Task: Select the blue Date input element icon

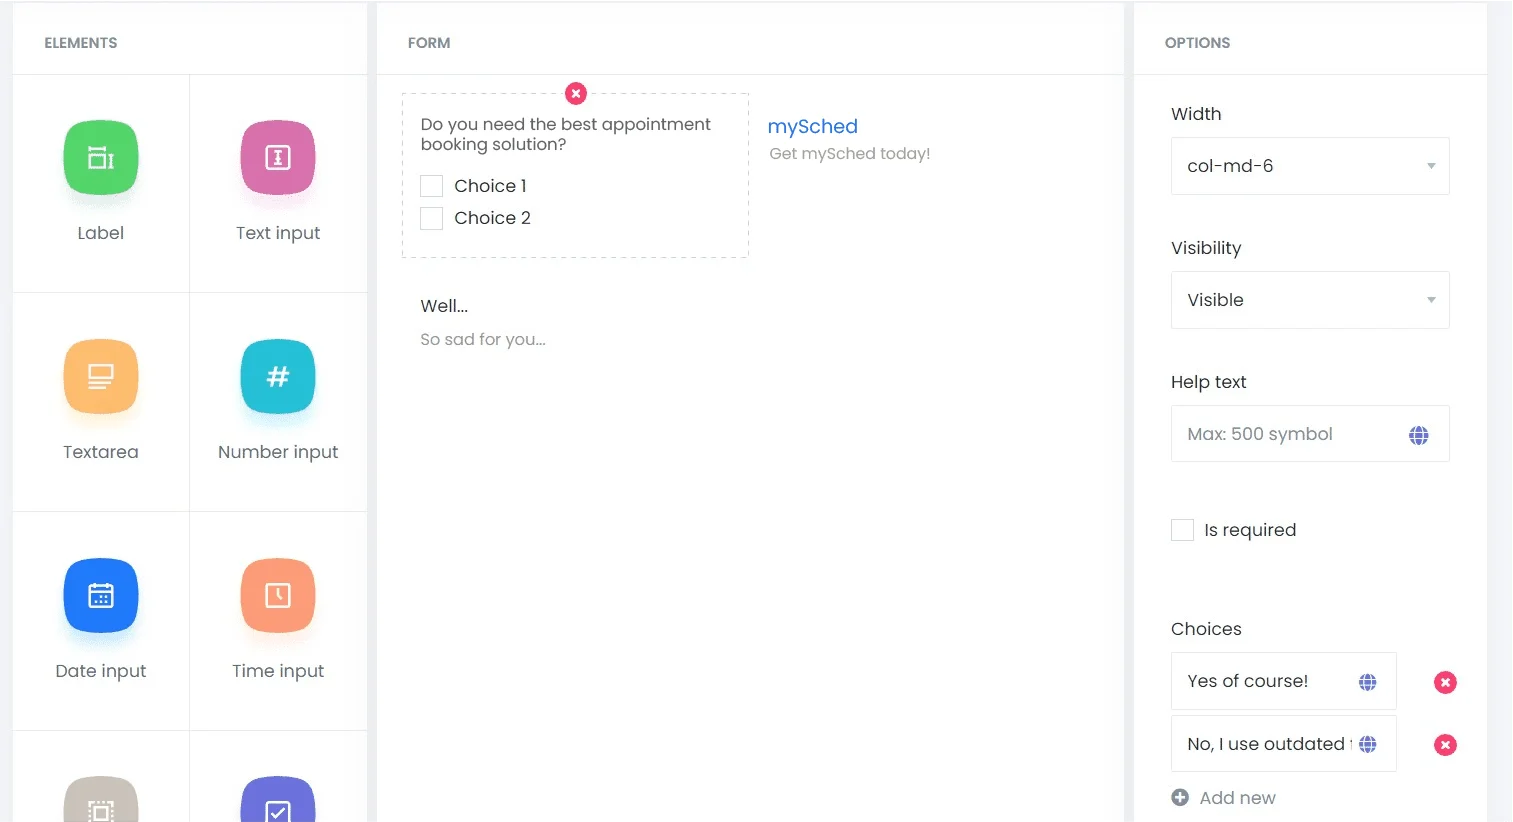Action: click(x=101, y=595)
